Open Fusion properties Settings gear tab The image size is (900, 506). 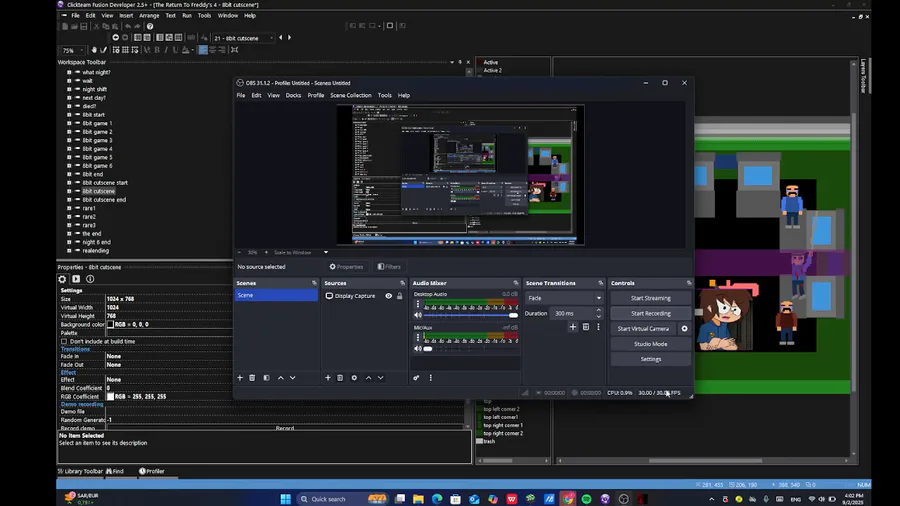[x=62, y=279]
